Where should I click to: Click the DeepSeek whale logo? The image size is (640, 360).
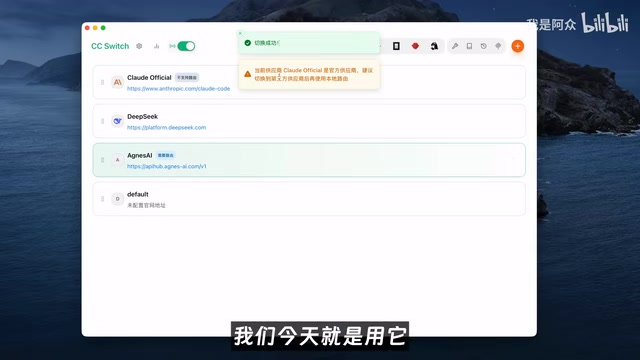click(x=118, y=121)
